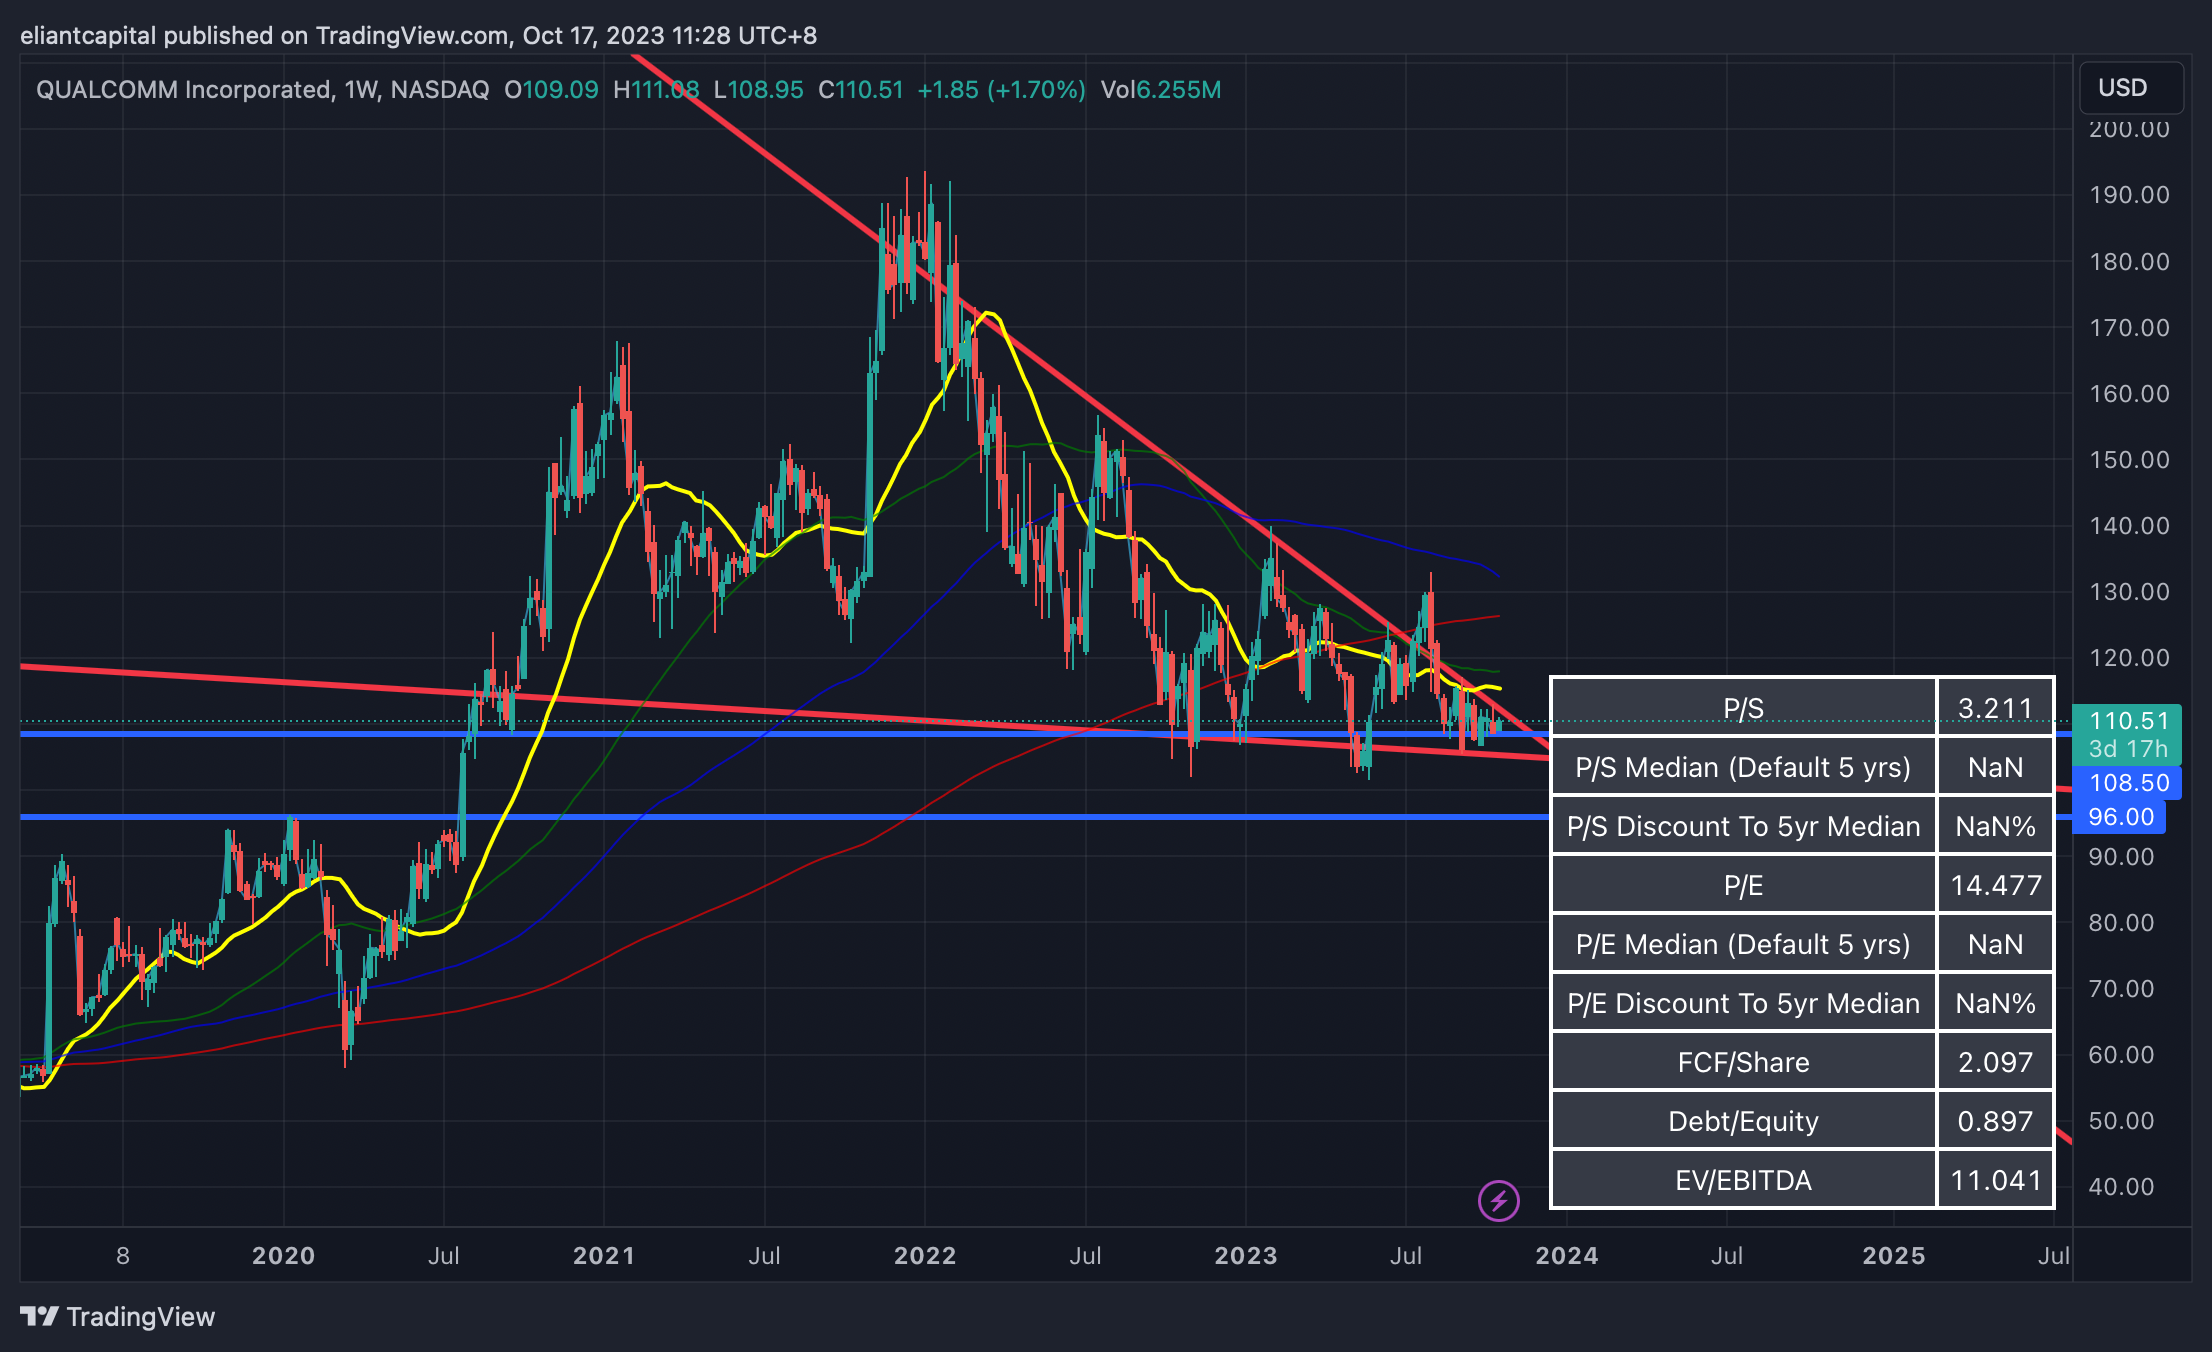Open the USD currency selector
This screenshot has width=2212, height=1352.
tap(2130, 88)
